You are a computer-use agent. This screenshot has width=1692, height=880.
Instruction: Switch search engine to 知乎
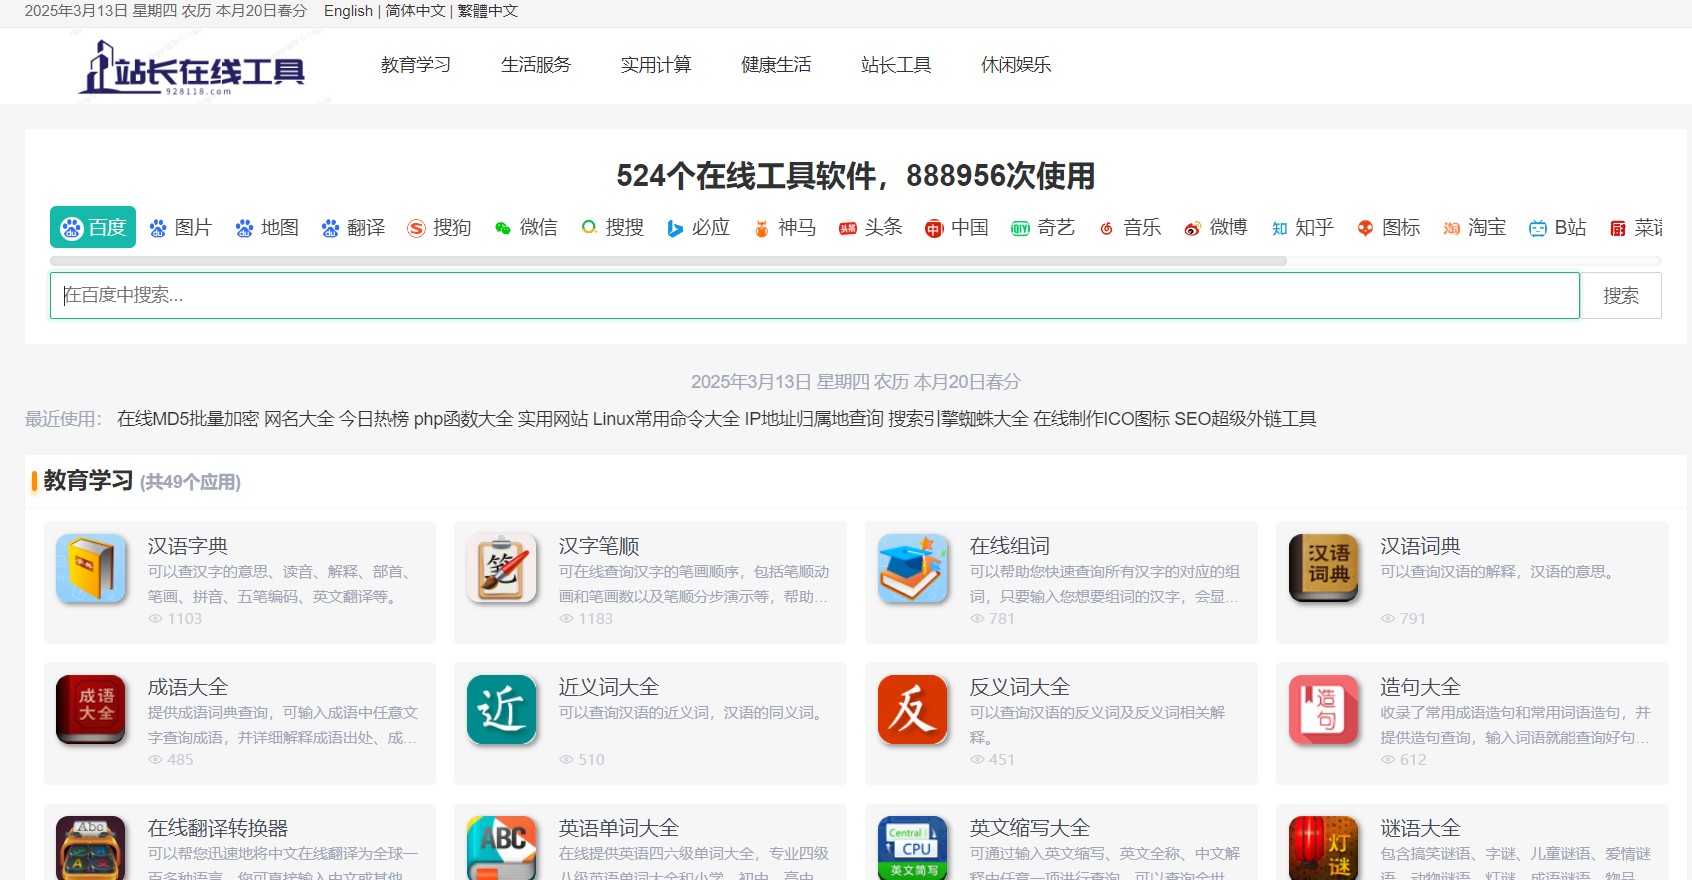tap(1303, 228)
